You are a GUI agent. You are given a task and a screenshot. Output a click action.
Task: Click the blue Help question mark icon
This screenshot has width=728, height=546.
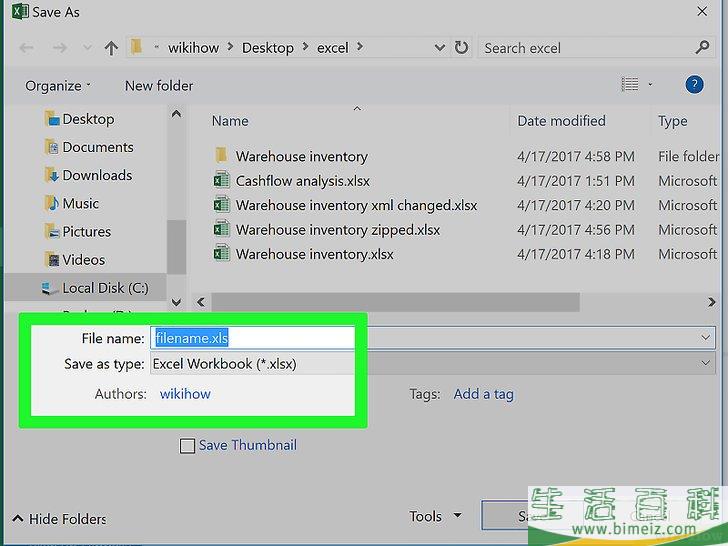point(694,85)
